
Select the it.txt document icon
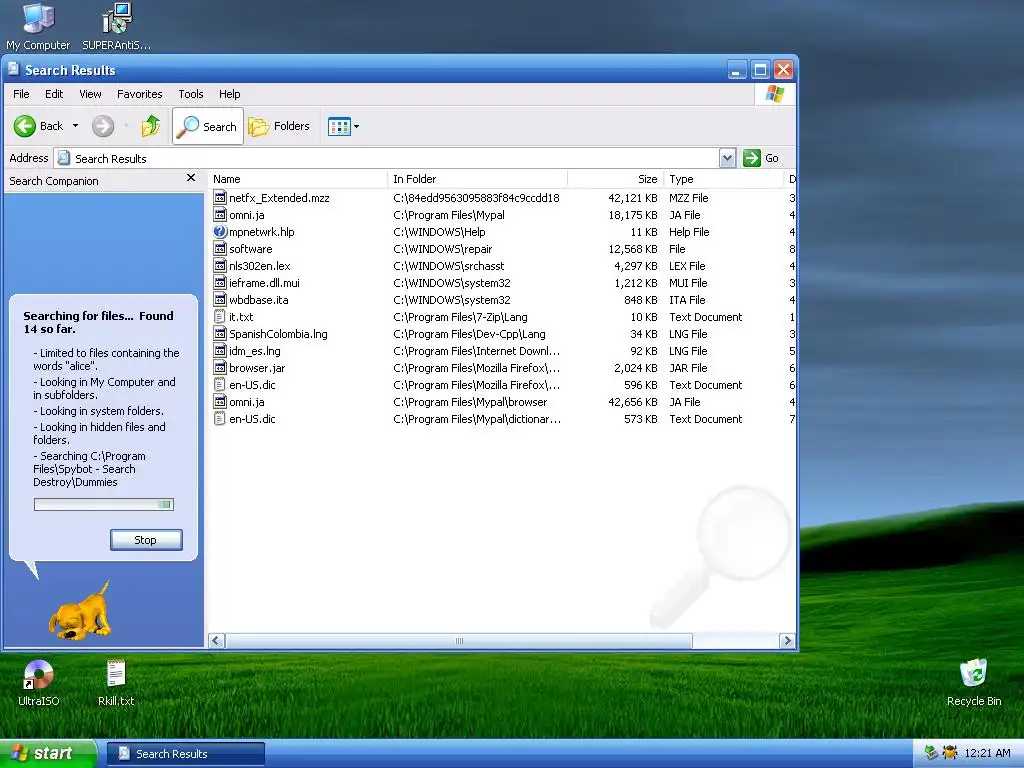[220, 317]
